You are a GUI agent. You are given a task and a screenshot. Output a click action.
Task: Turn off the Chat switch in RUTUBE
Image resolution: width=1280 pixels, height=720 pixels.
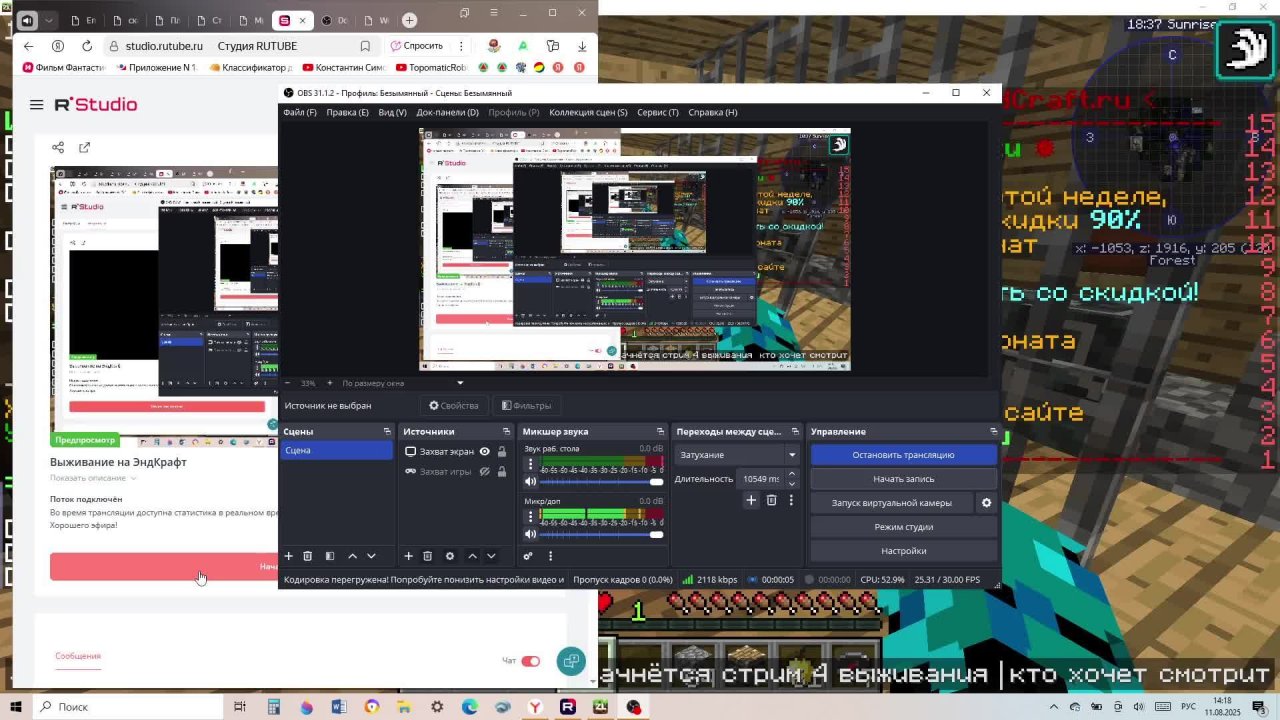530,661
